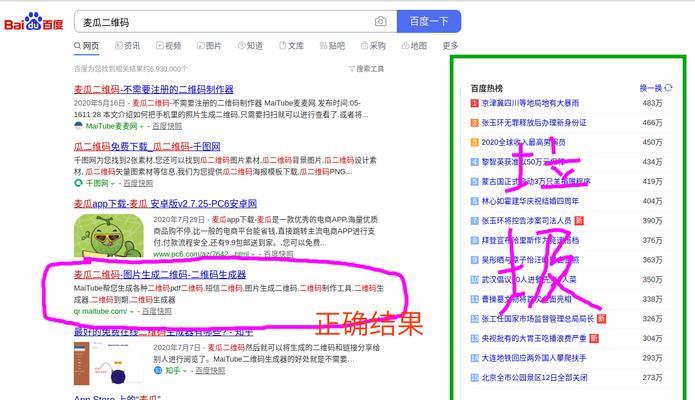Open the 知道 tab
695x400 pixels.
250,46
